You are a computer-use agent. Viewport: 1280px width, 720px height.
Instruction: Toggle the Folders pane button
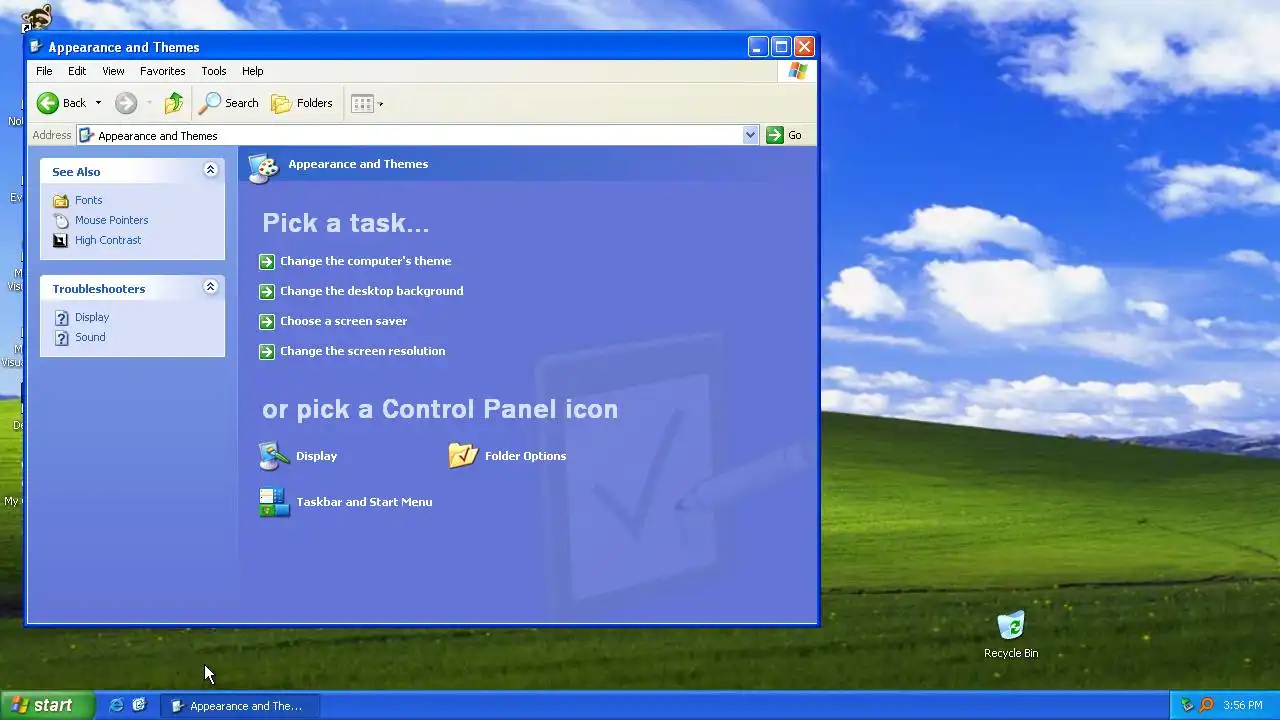coord(302,103)
